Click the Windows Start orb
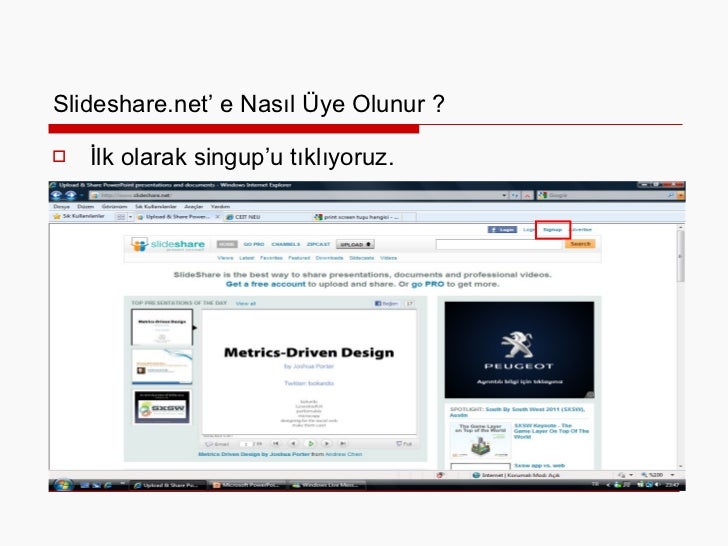Screen dimensions: 728x546 tap(62, 485)
